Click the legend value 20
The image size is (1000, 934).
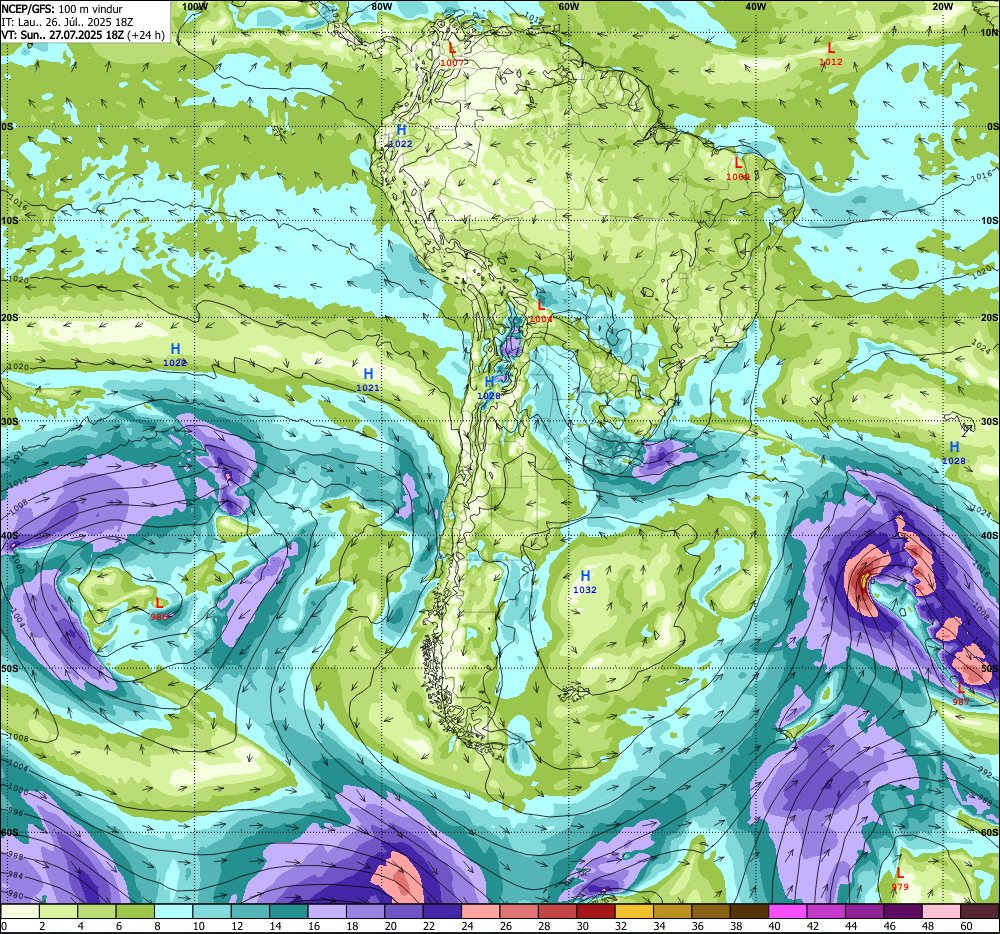point(390,926)
